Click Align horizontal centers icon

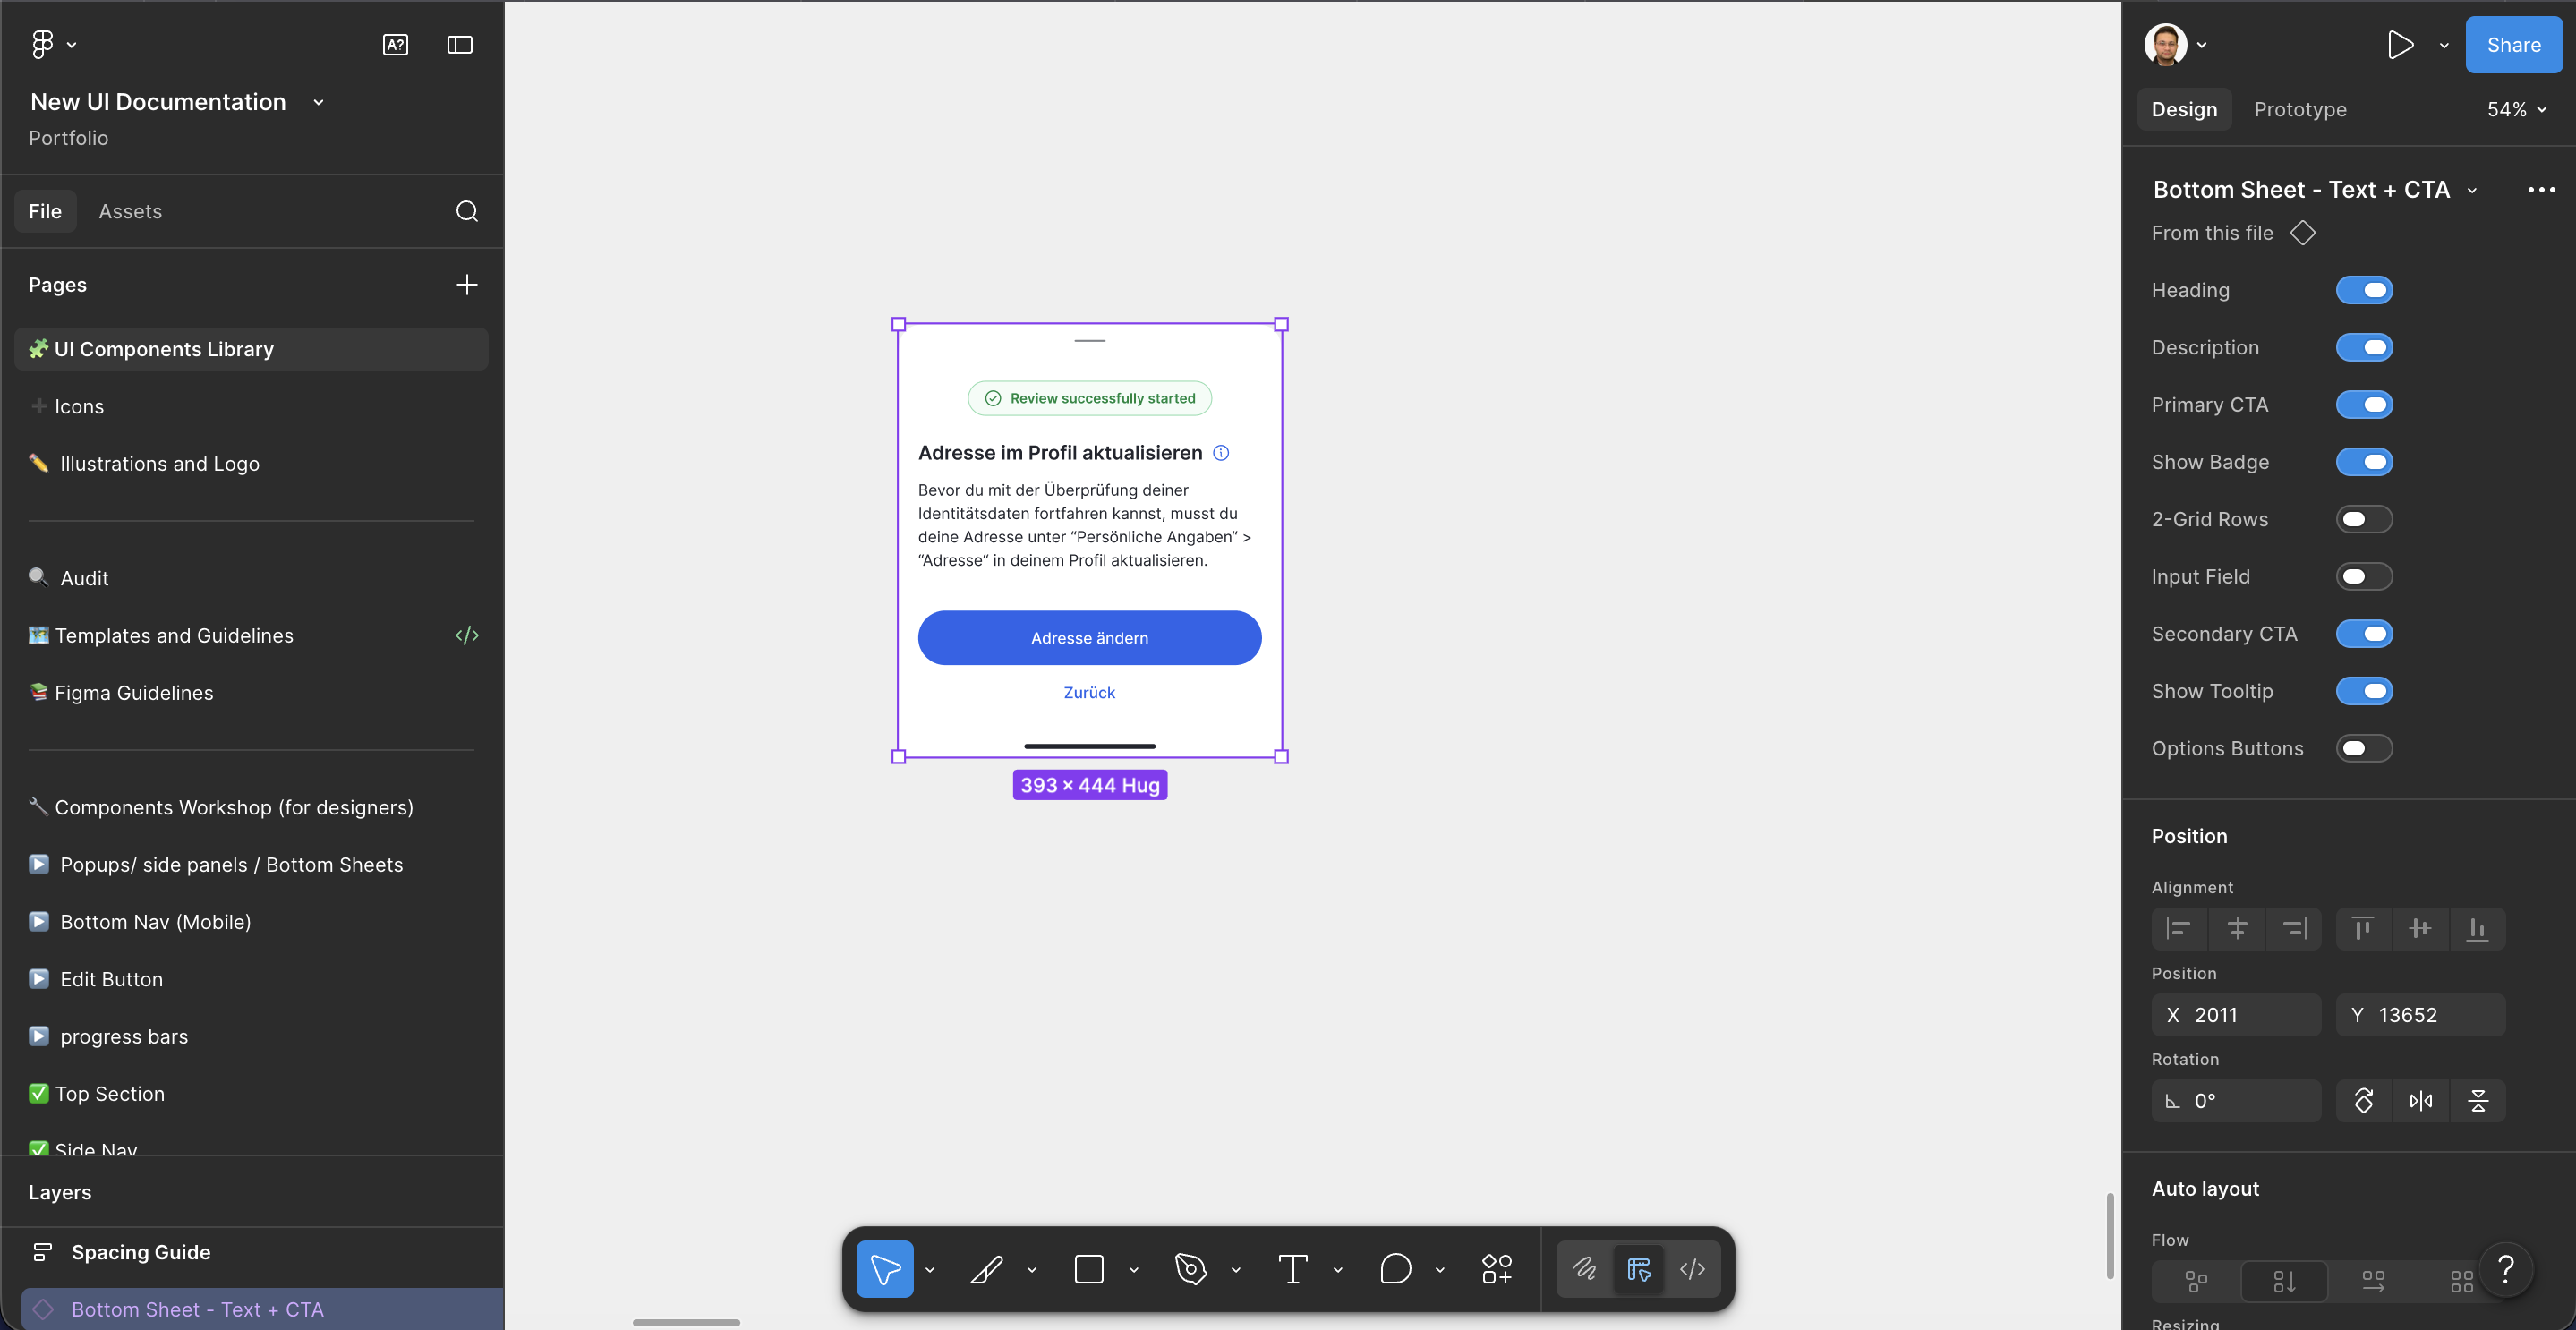tap(2237, 929)
